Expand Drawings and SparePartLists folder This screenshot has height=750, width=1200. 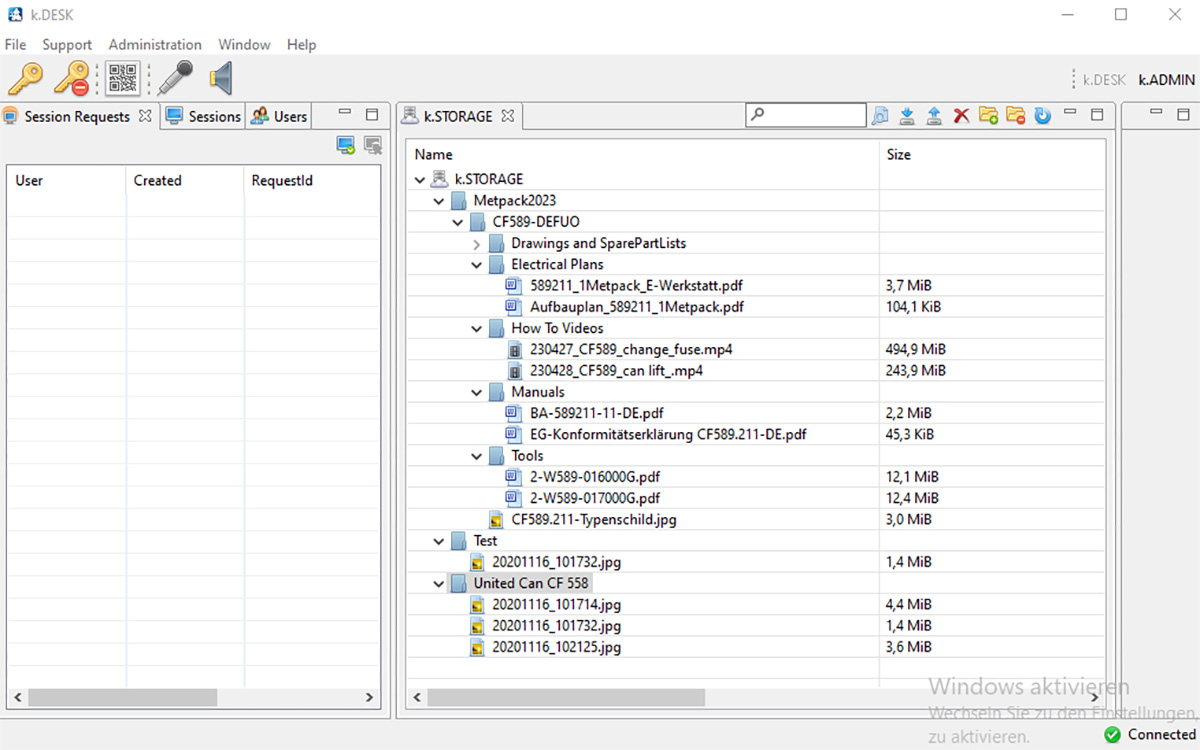coord(477,244)
